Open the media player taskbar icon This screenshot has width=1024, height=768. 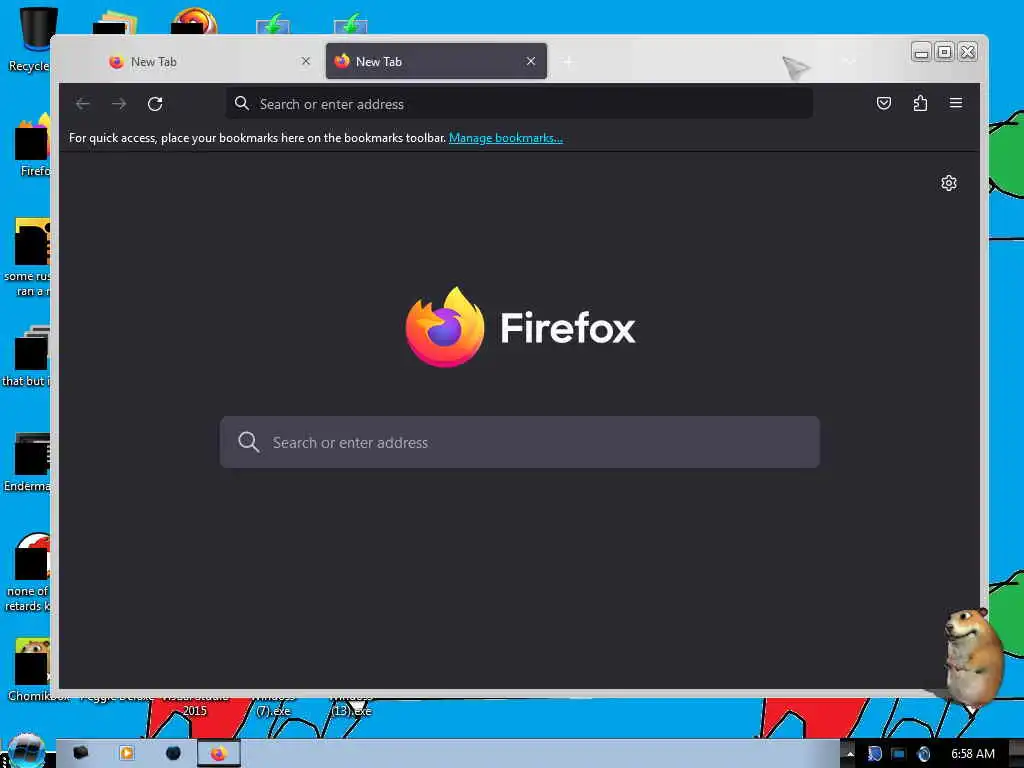[x=126, y=753]
